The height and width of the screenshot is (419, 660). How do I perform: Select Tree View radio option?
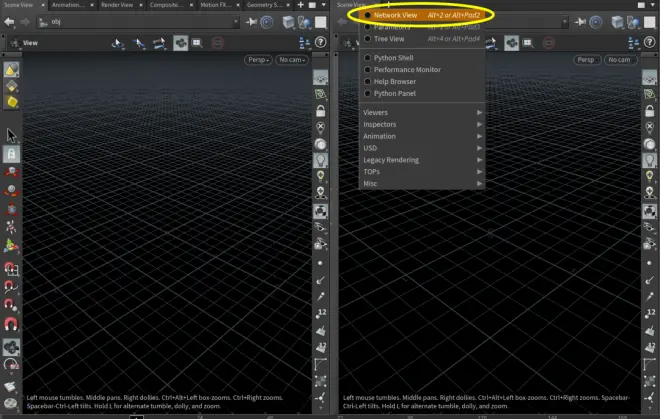tap(422, 39)
